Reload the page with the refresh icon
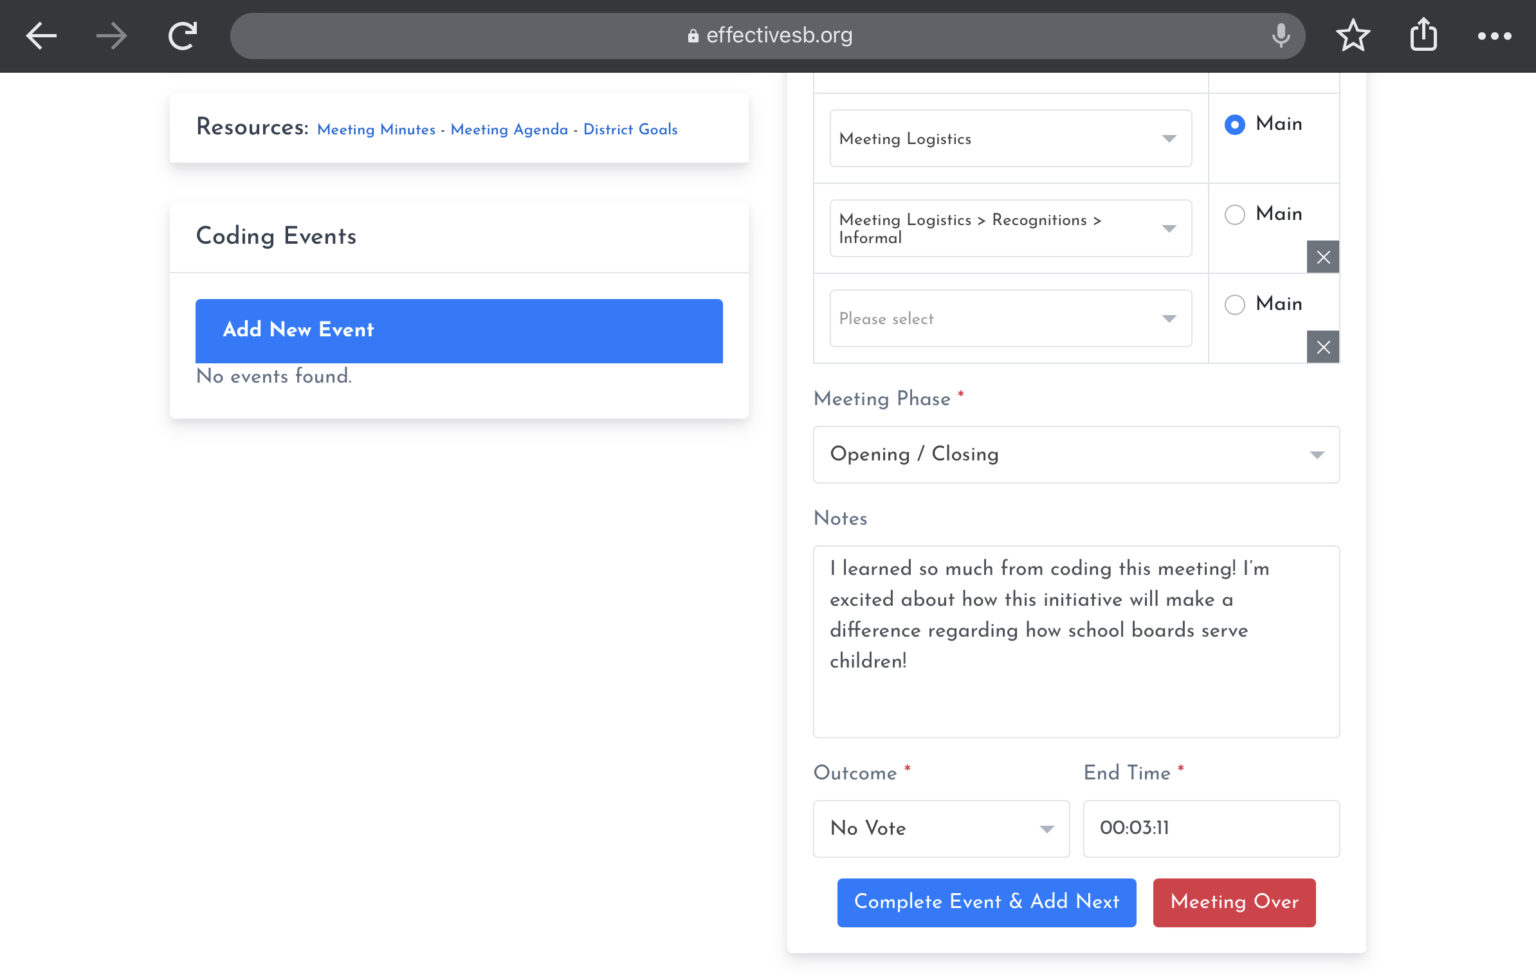Viewport: 1536px width, 973px height. tap(182, 36)
